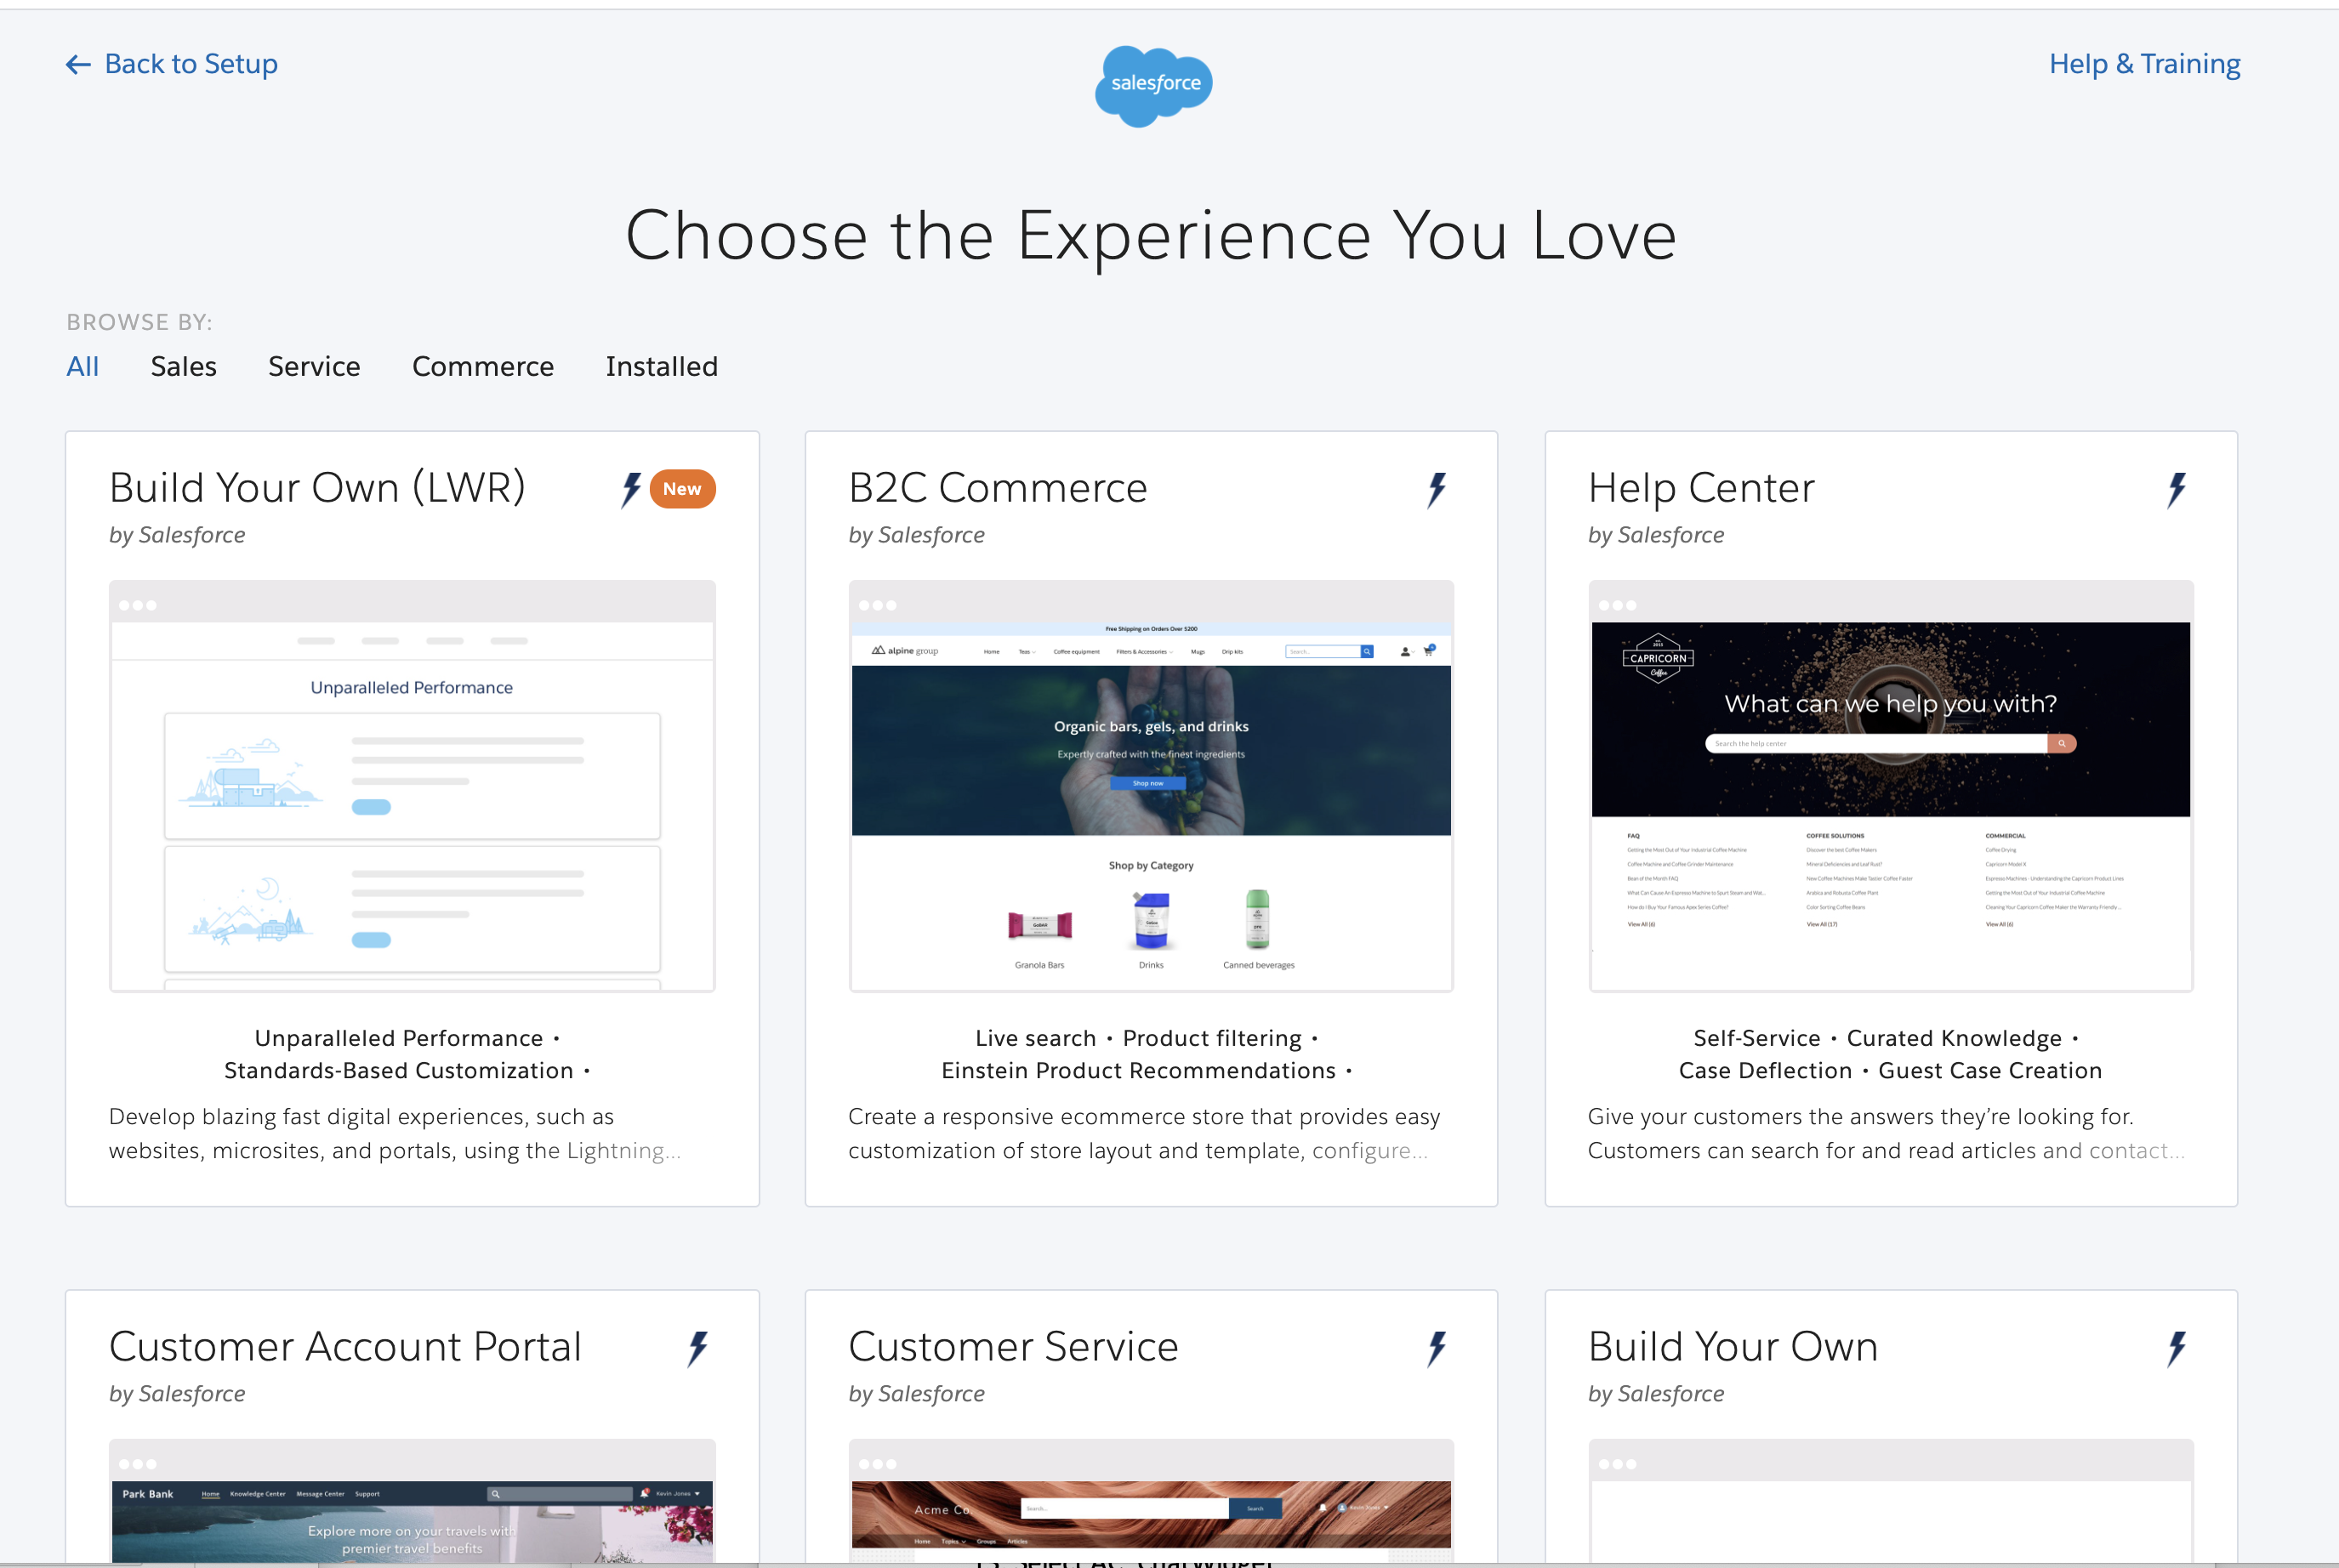Open the Build Your Own (LWR) title
This screenshot has width=2339, height=1568.
[317, 488]
